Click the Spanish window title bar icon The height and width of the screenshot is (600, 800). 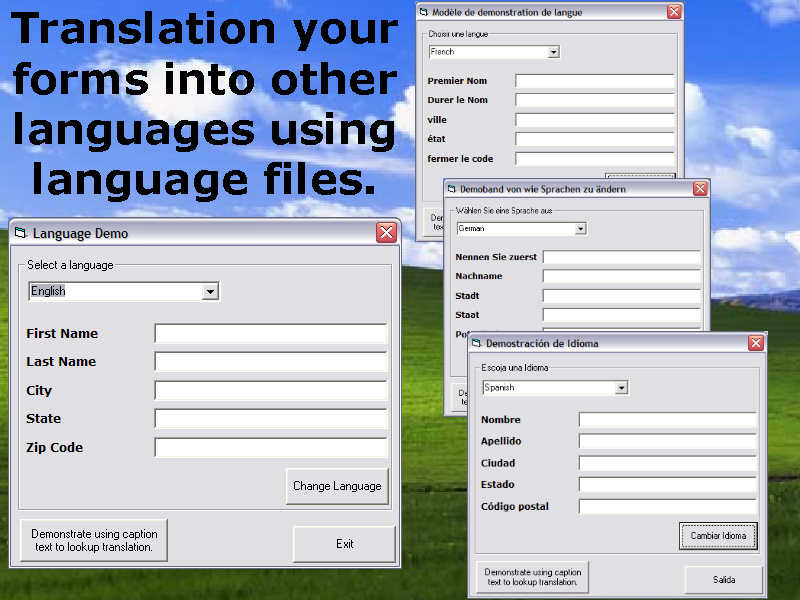(477, 343)
